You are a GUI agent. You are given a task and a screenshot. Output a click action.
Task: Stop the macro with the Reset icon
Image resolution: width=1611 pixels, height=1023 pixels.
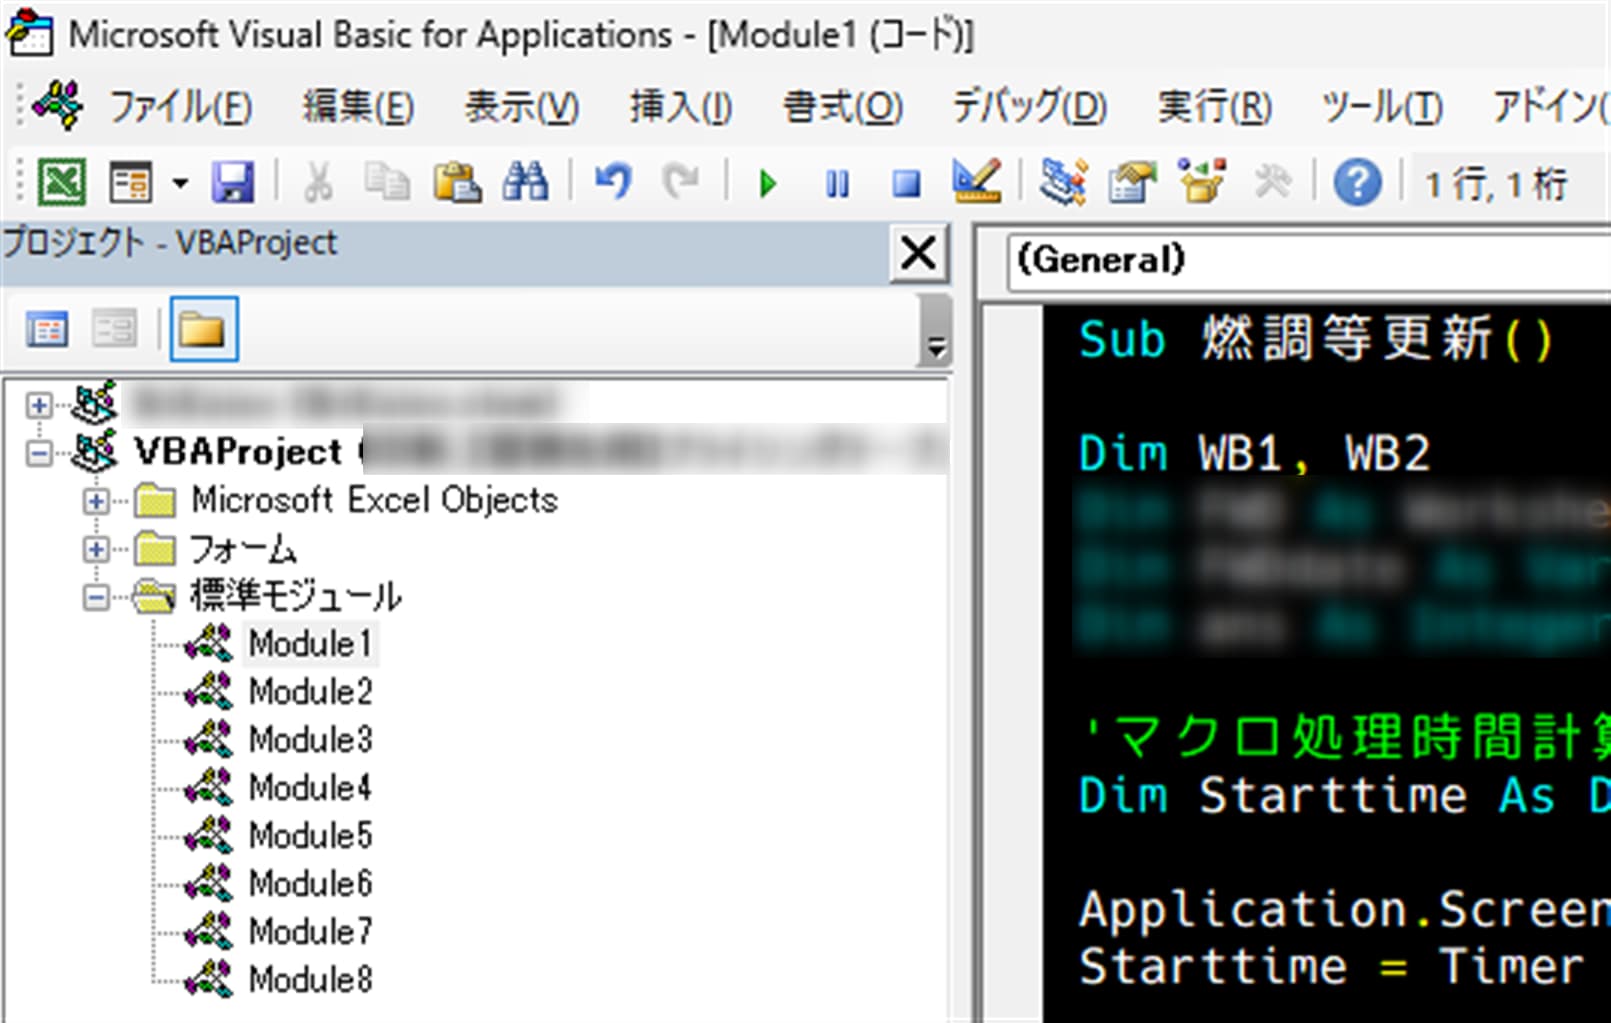point(906,183)
